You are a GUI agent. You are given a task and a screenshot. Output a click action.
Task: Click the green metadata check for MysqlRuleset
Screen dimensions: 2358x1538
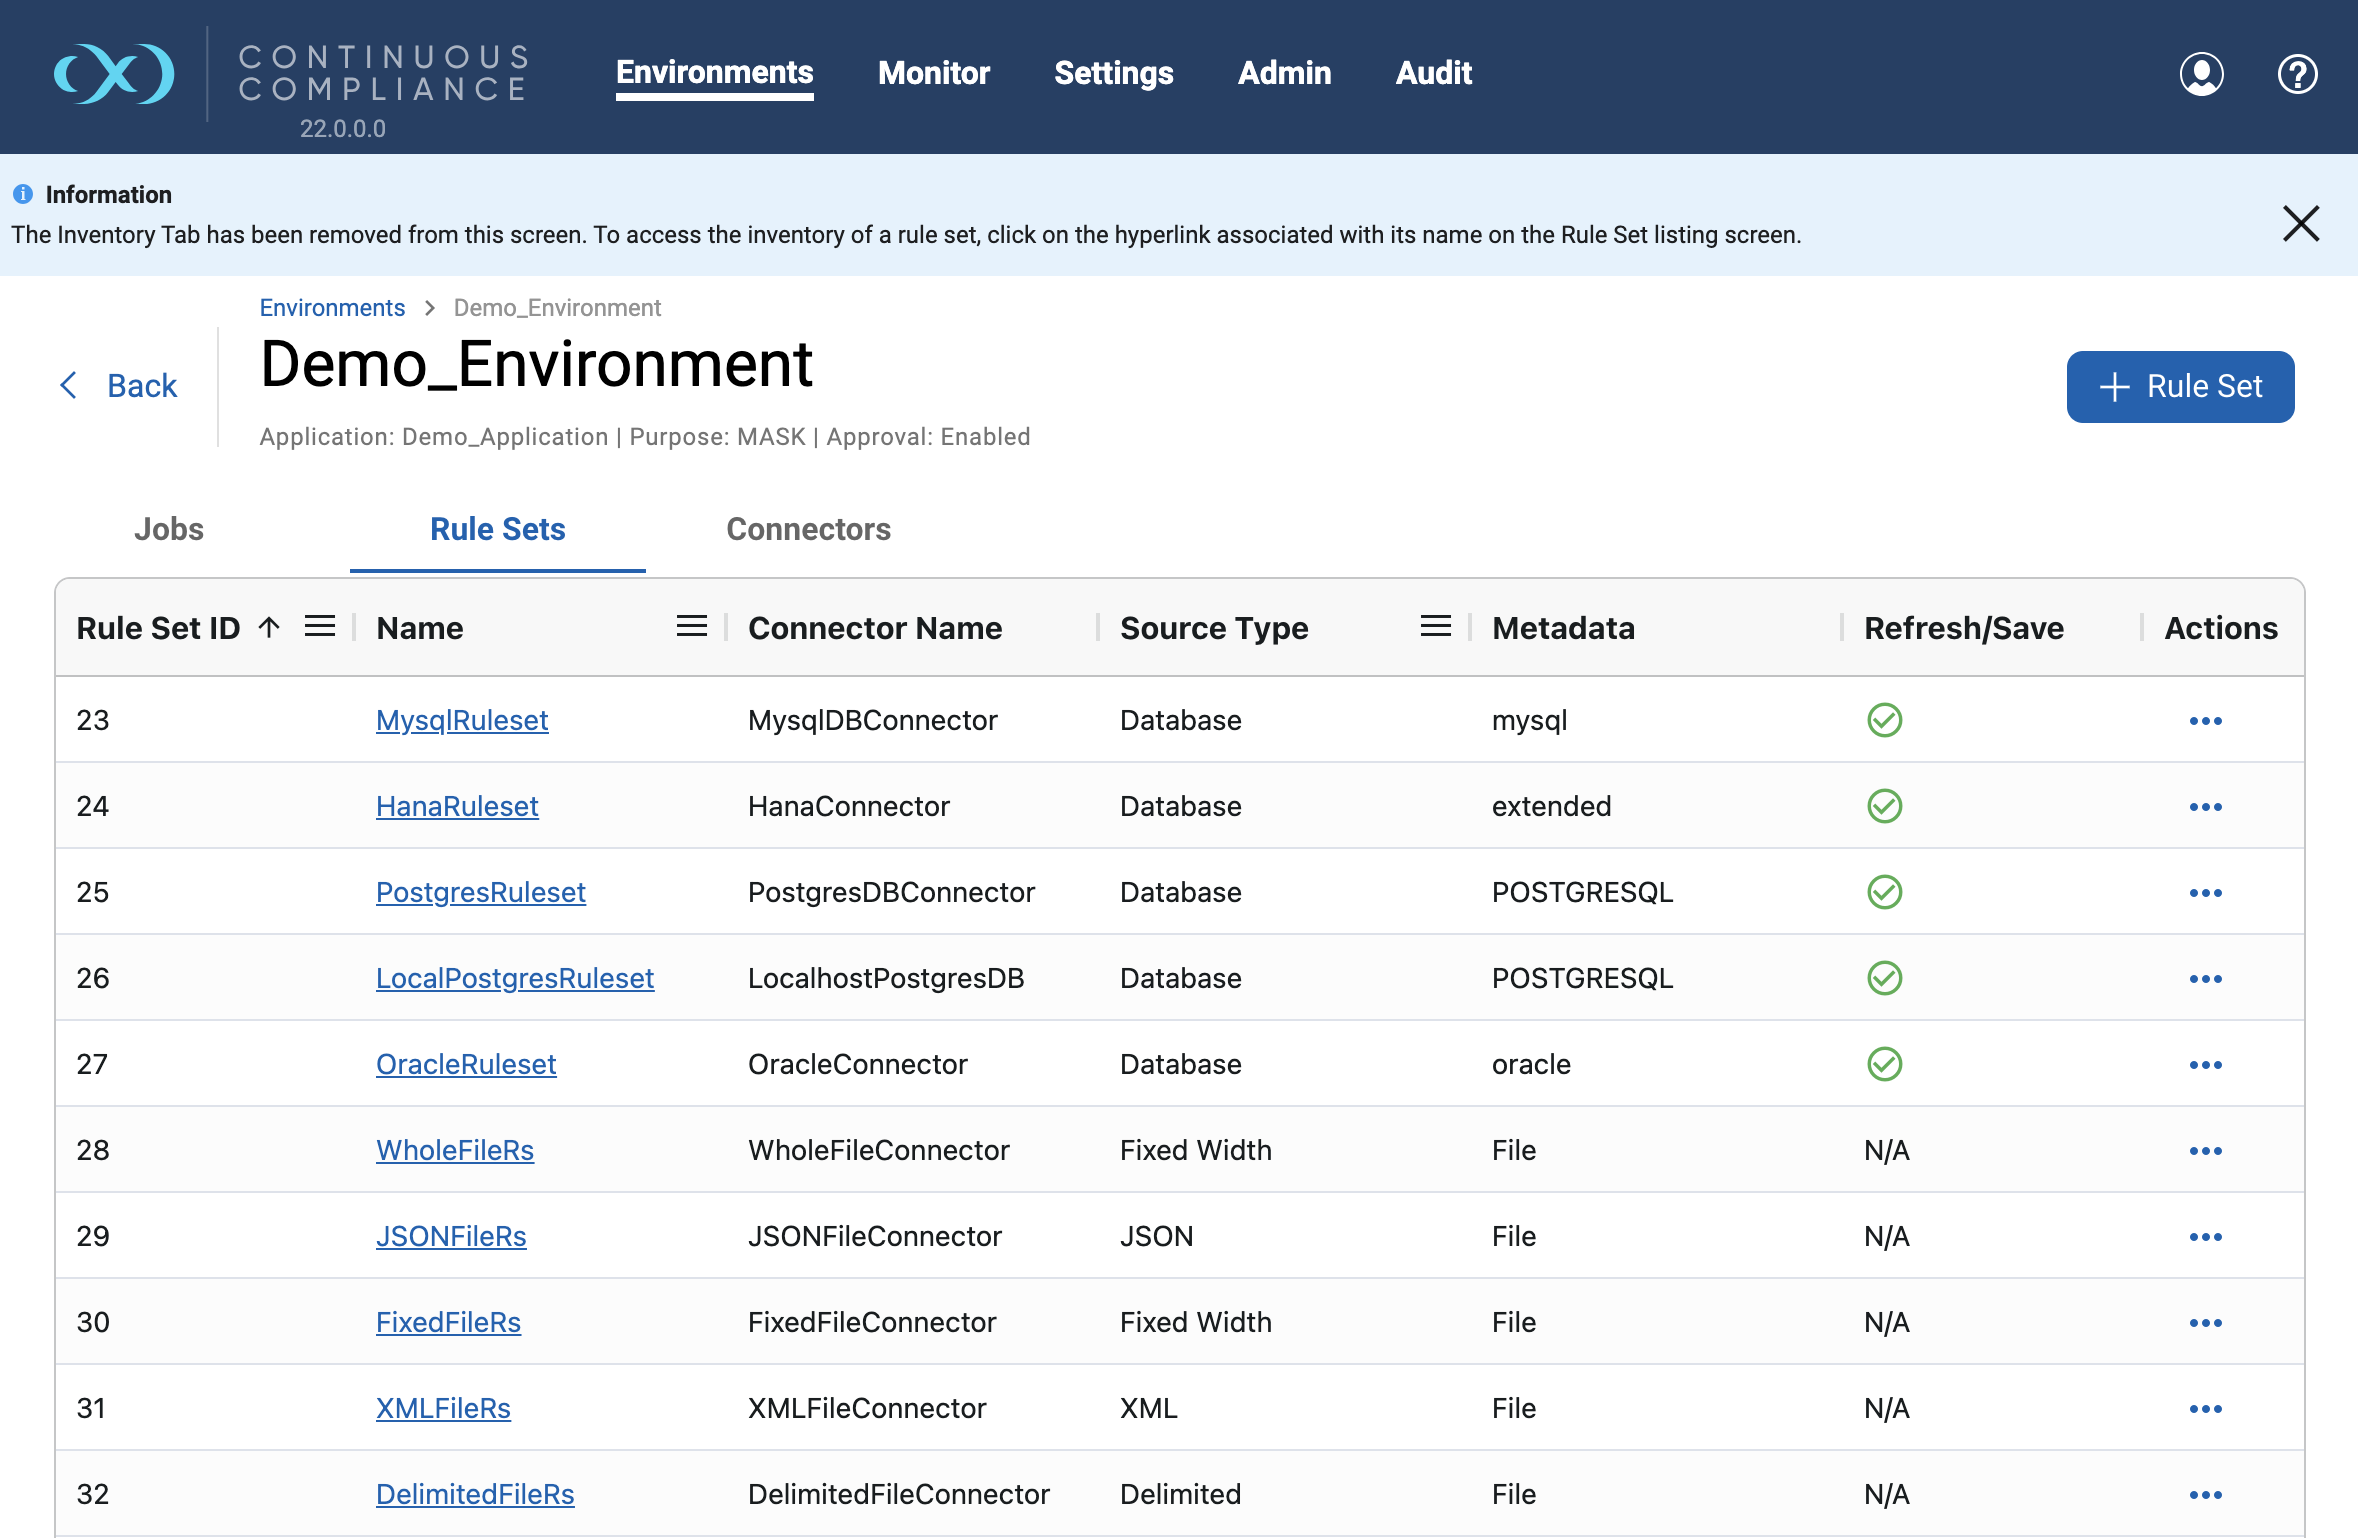(x=1884, y=720)
